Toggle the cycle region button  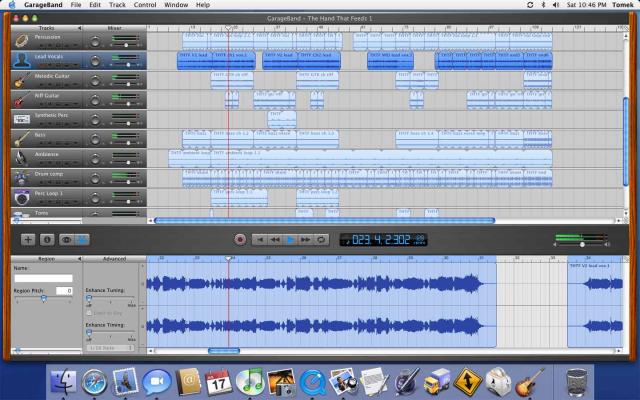321,240
